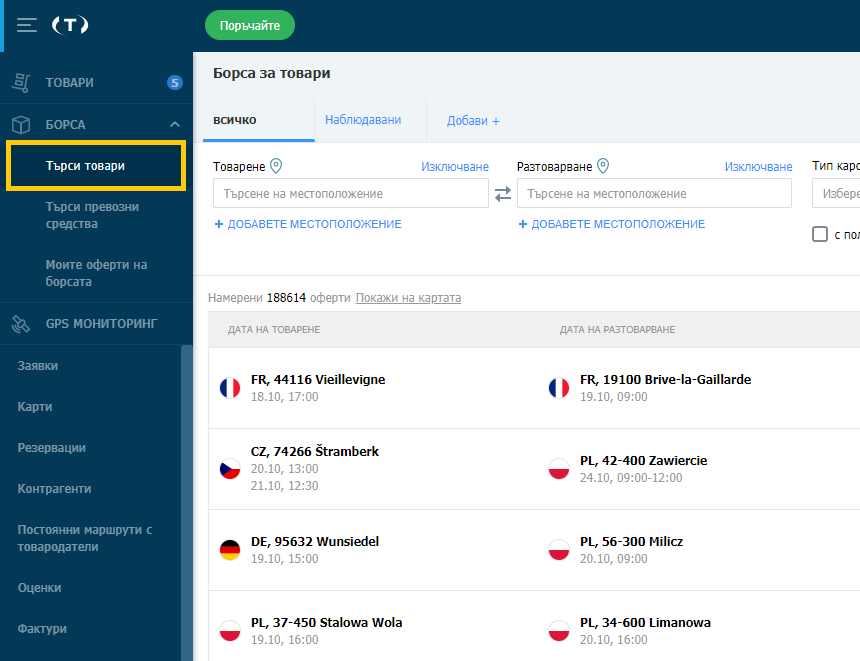Click Изключване link for Разтоварване
860x661 pixels.
tap(759, 167)
